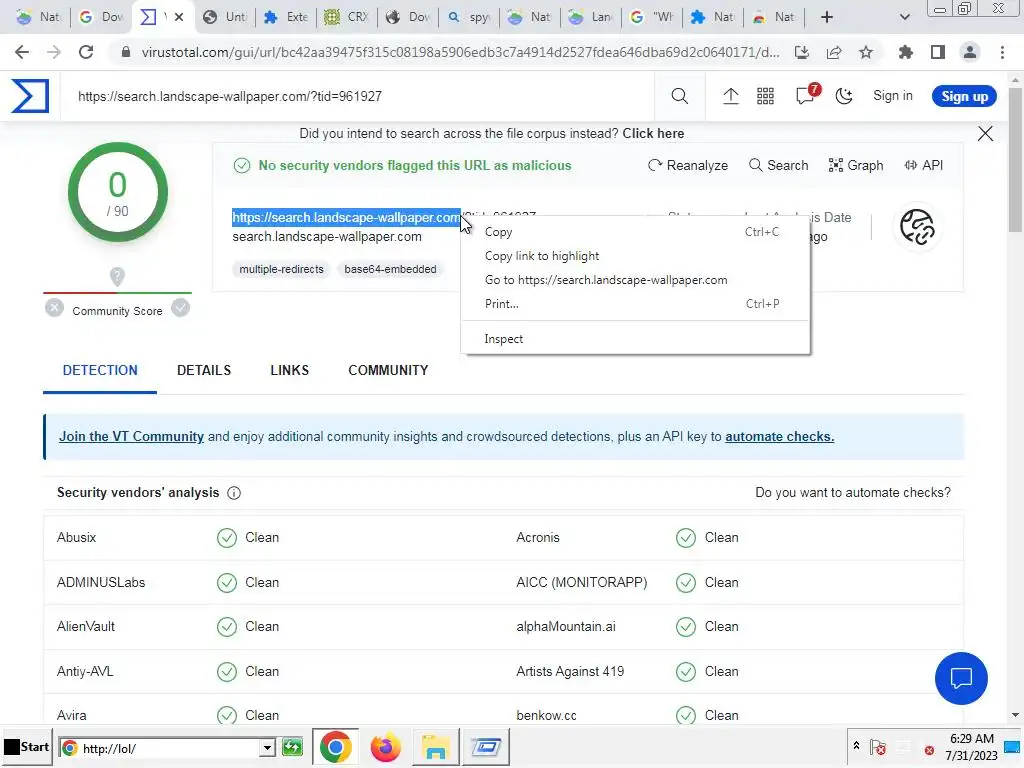1024x768 pixels.
Task: Open the blue chat bubble button
Action: [x=961, y=678]
